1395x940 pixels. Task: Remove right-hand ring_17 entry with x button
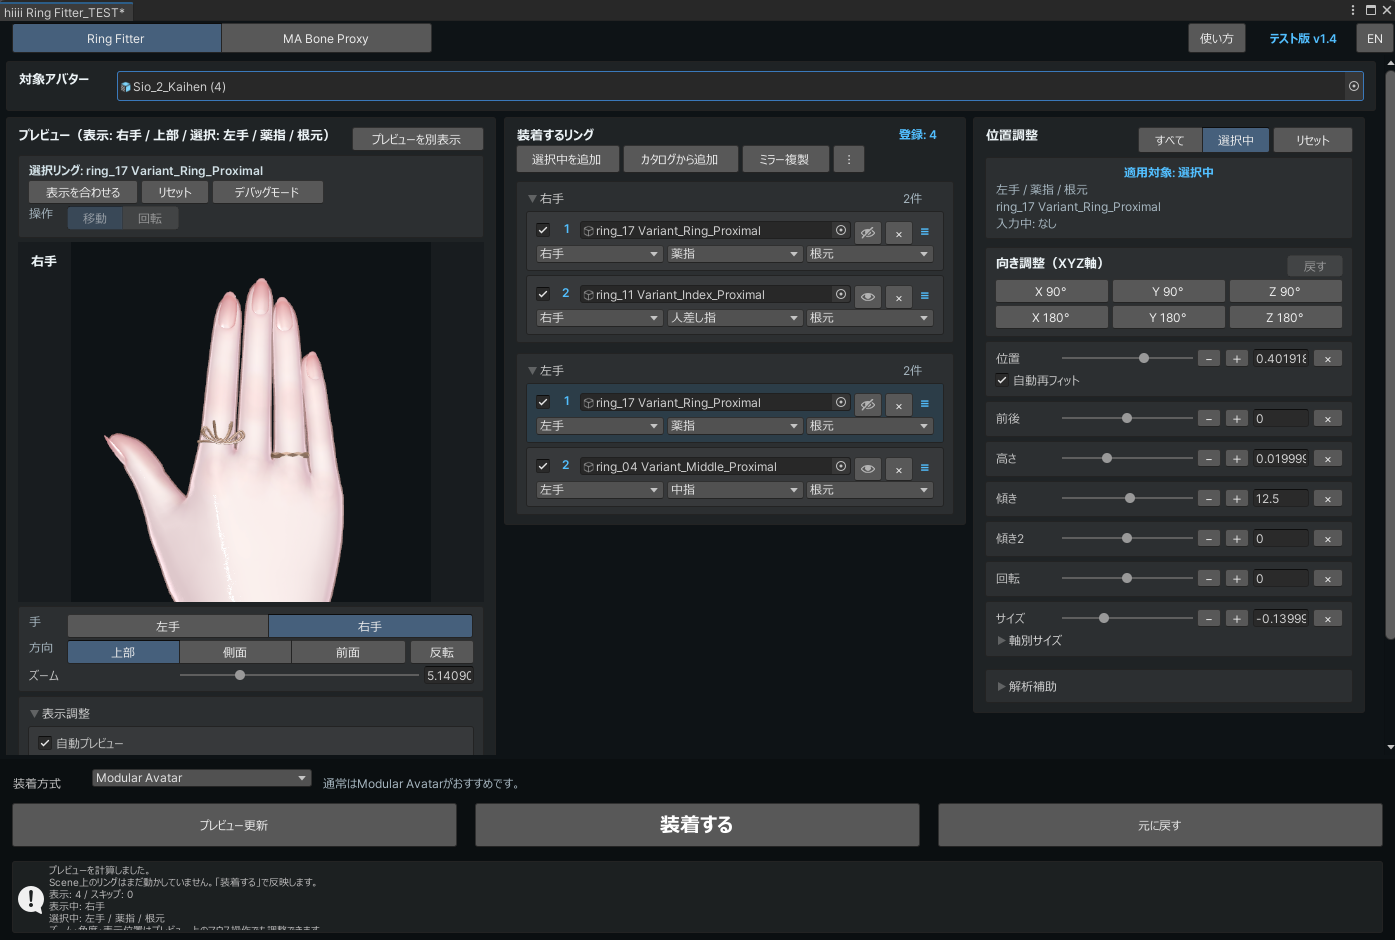click(x=899, y=233)
